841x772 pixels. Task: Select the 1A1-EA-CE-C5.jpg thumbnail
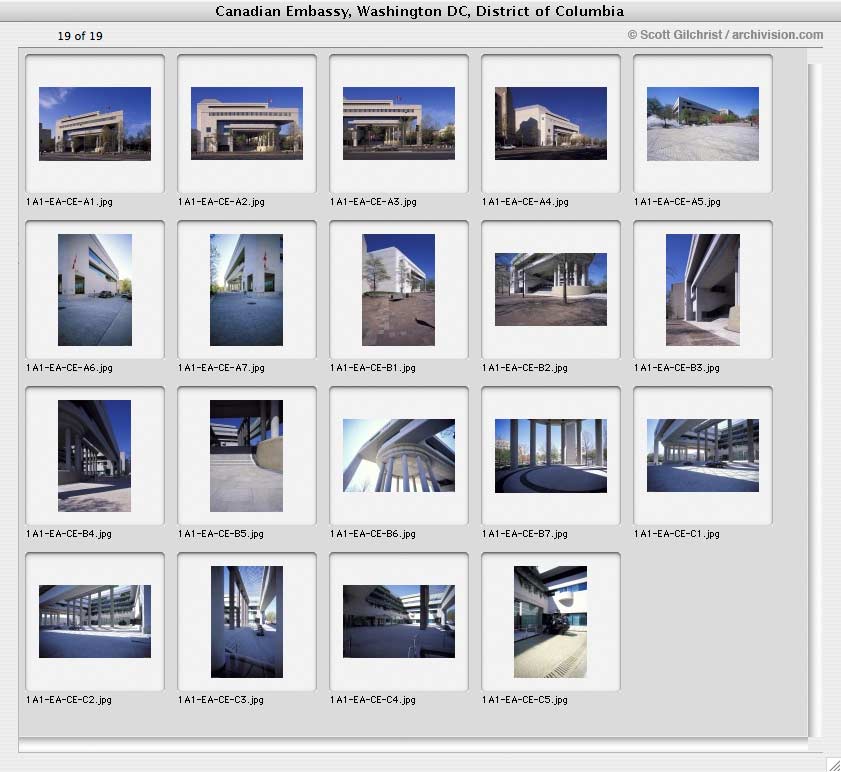click(550, 622)
